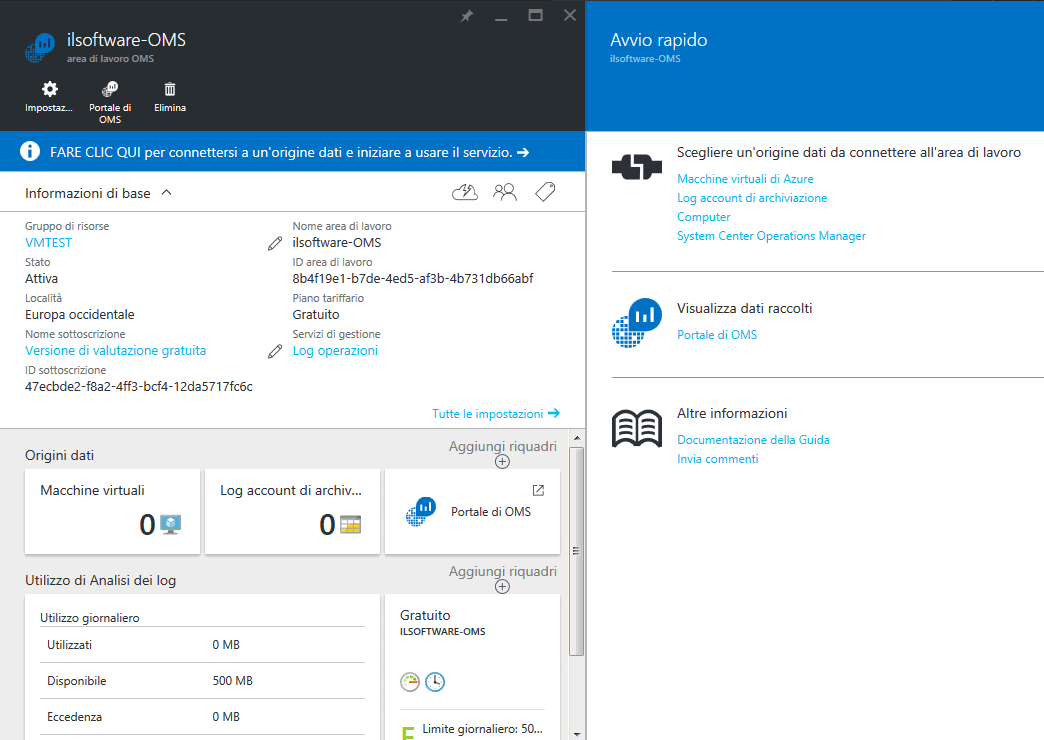Open the cloud quick start icon
The height and width of the screenshot is (740, 1044).
click(x=465, y=192)
